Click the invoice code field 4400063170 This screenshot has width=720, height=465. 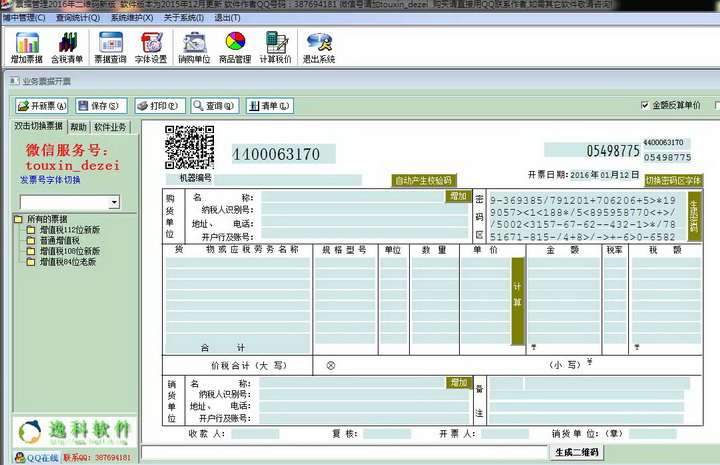[x=283, y=154]
